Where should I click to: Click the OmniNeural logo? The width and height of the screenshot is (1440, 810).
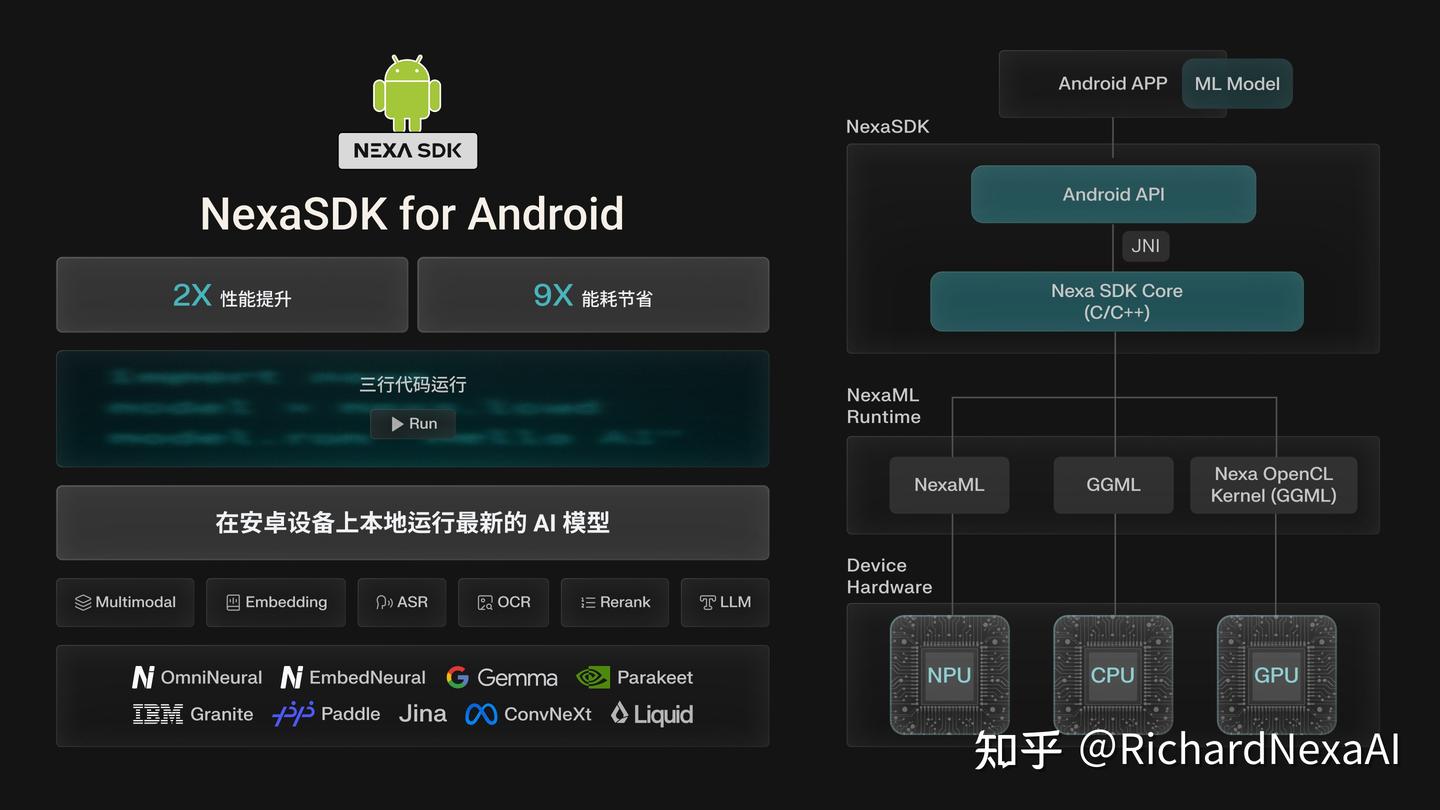(143, 677)
